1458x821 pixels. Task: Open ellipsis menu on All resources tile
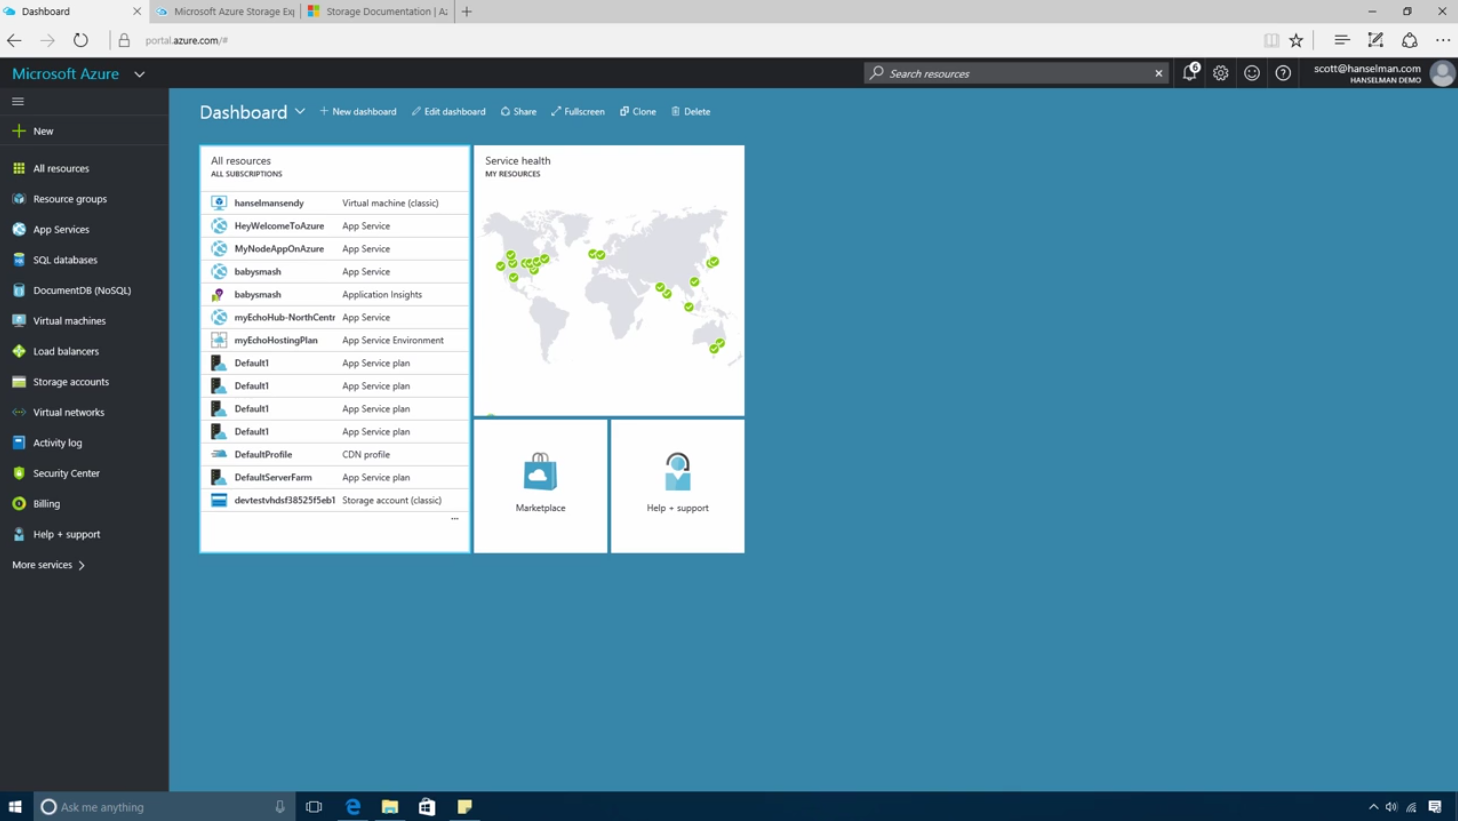click(454, 519)
